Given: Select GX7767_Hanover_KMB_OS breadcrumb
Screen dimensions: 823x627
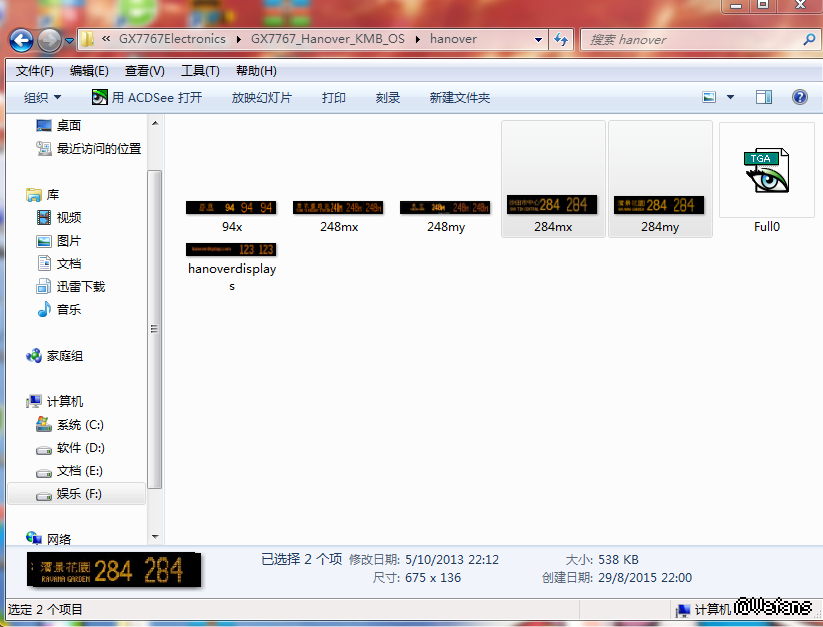Looking at the screenshot, I should click(328, 39).
